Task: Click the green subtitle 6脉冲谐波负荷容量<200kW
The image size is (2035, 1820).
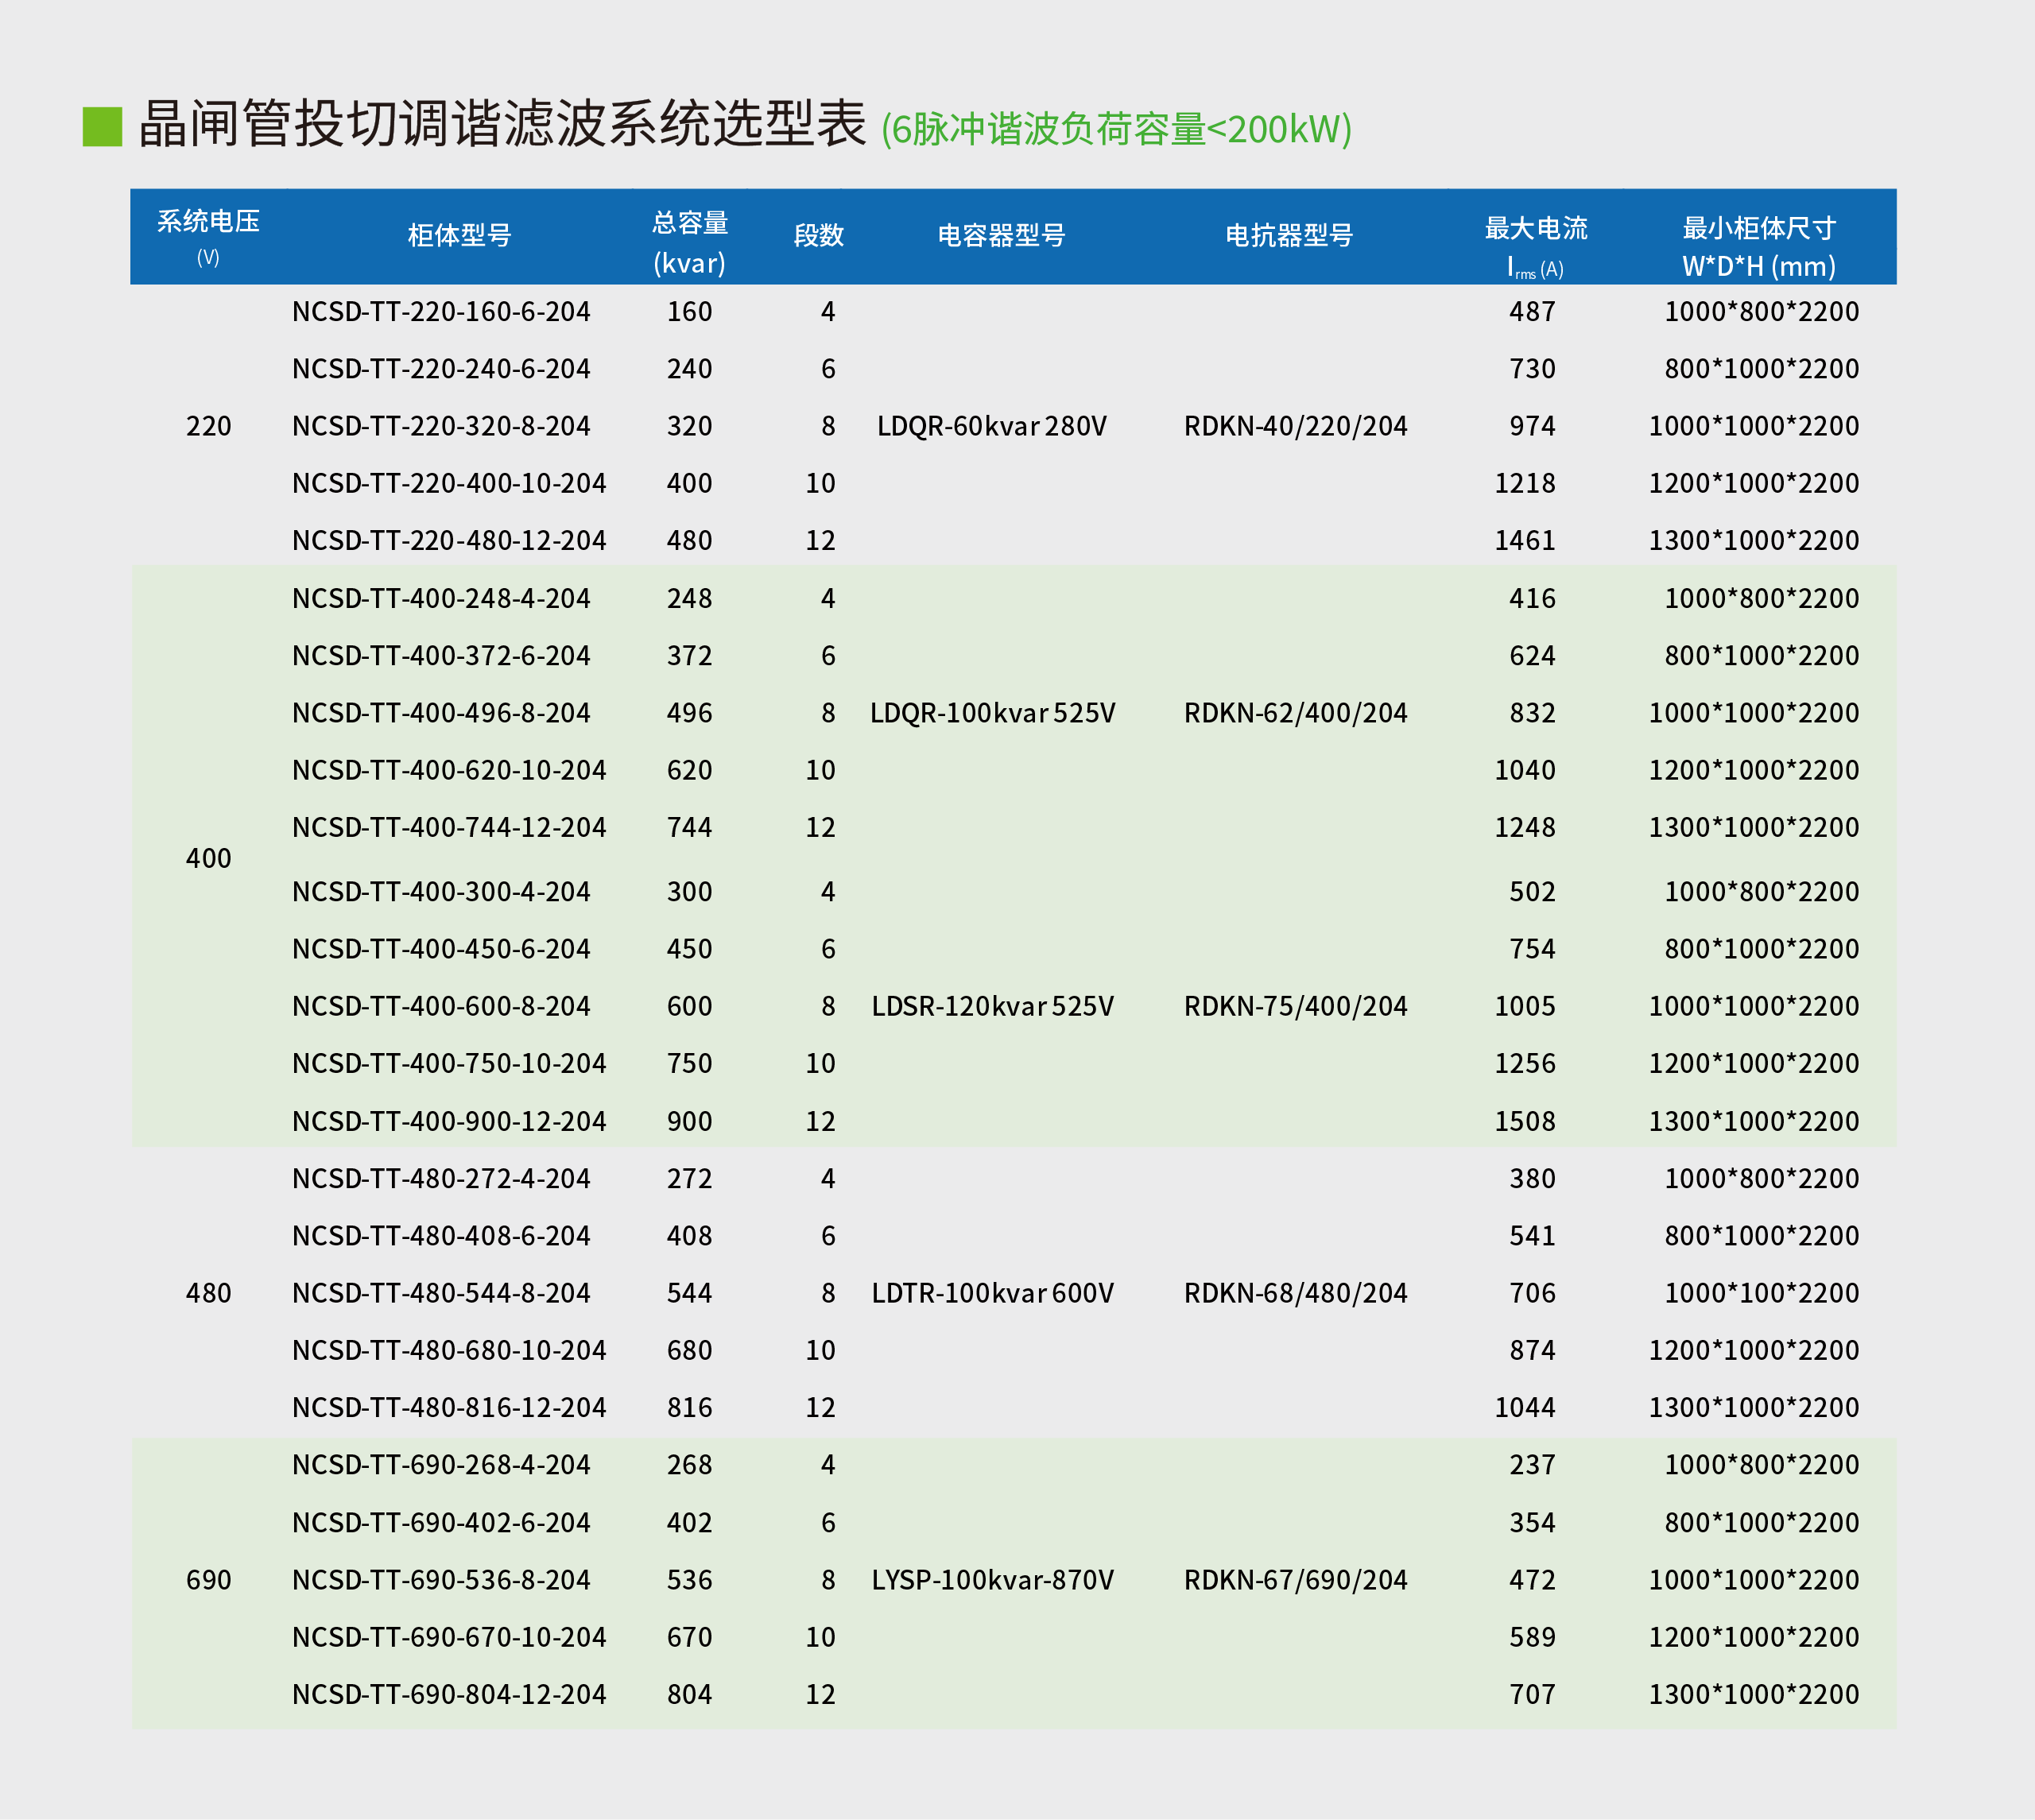Action: [1116, 130]
